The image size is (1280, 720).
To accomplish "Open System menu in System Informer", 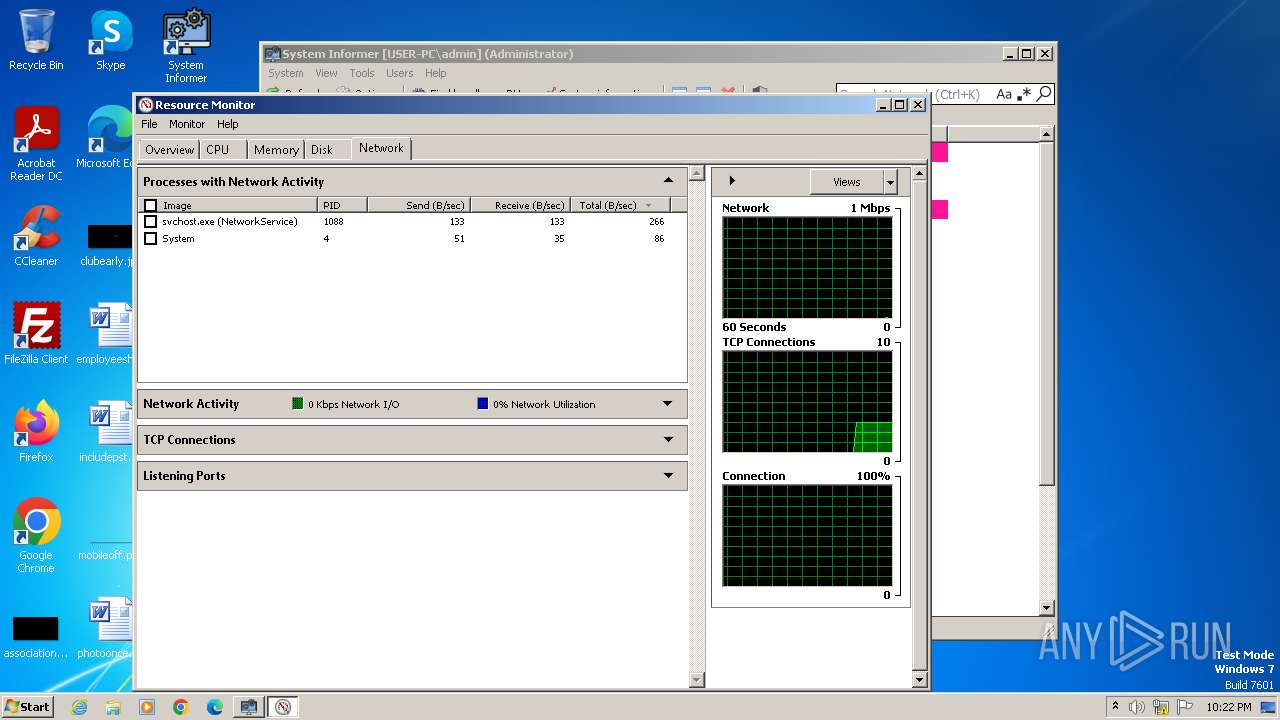I will [286, 73].
